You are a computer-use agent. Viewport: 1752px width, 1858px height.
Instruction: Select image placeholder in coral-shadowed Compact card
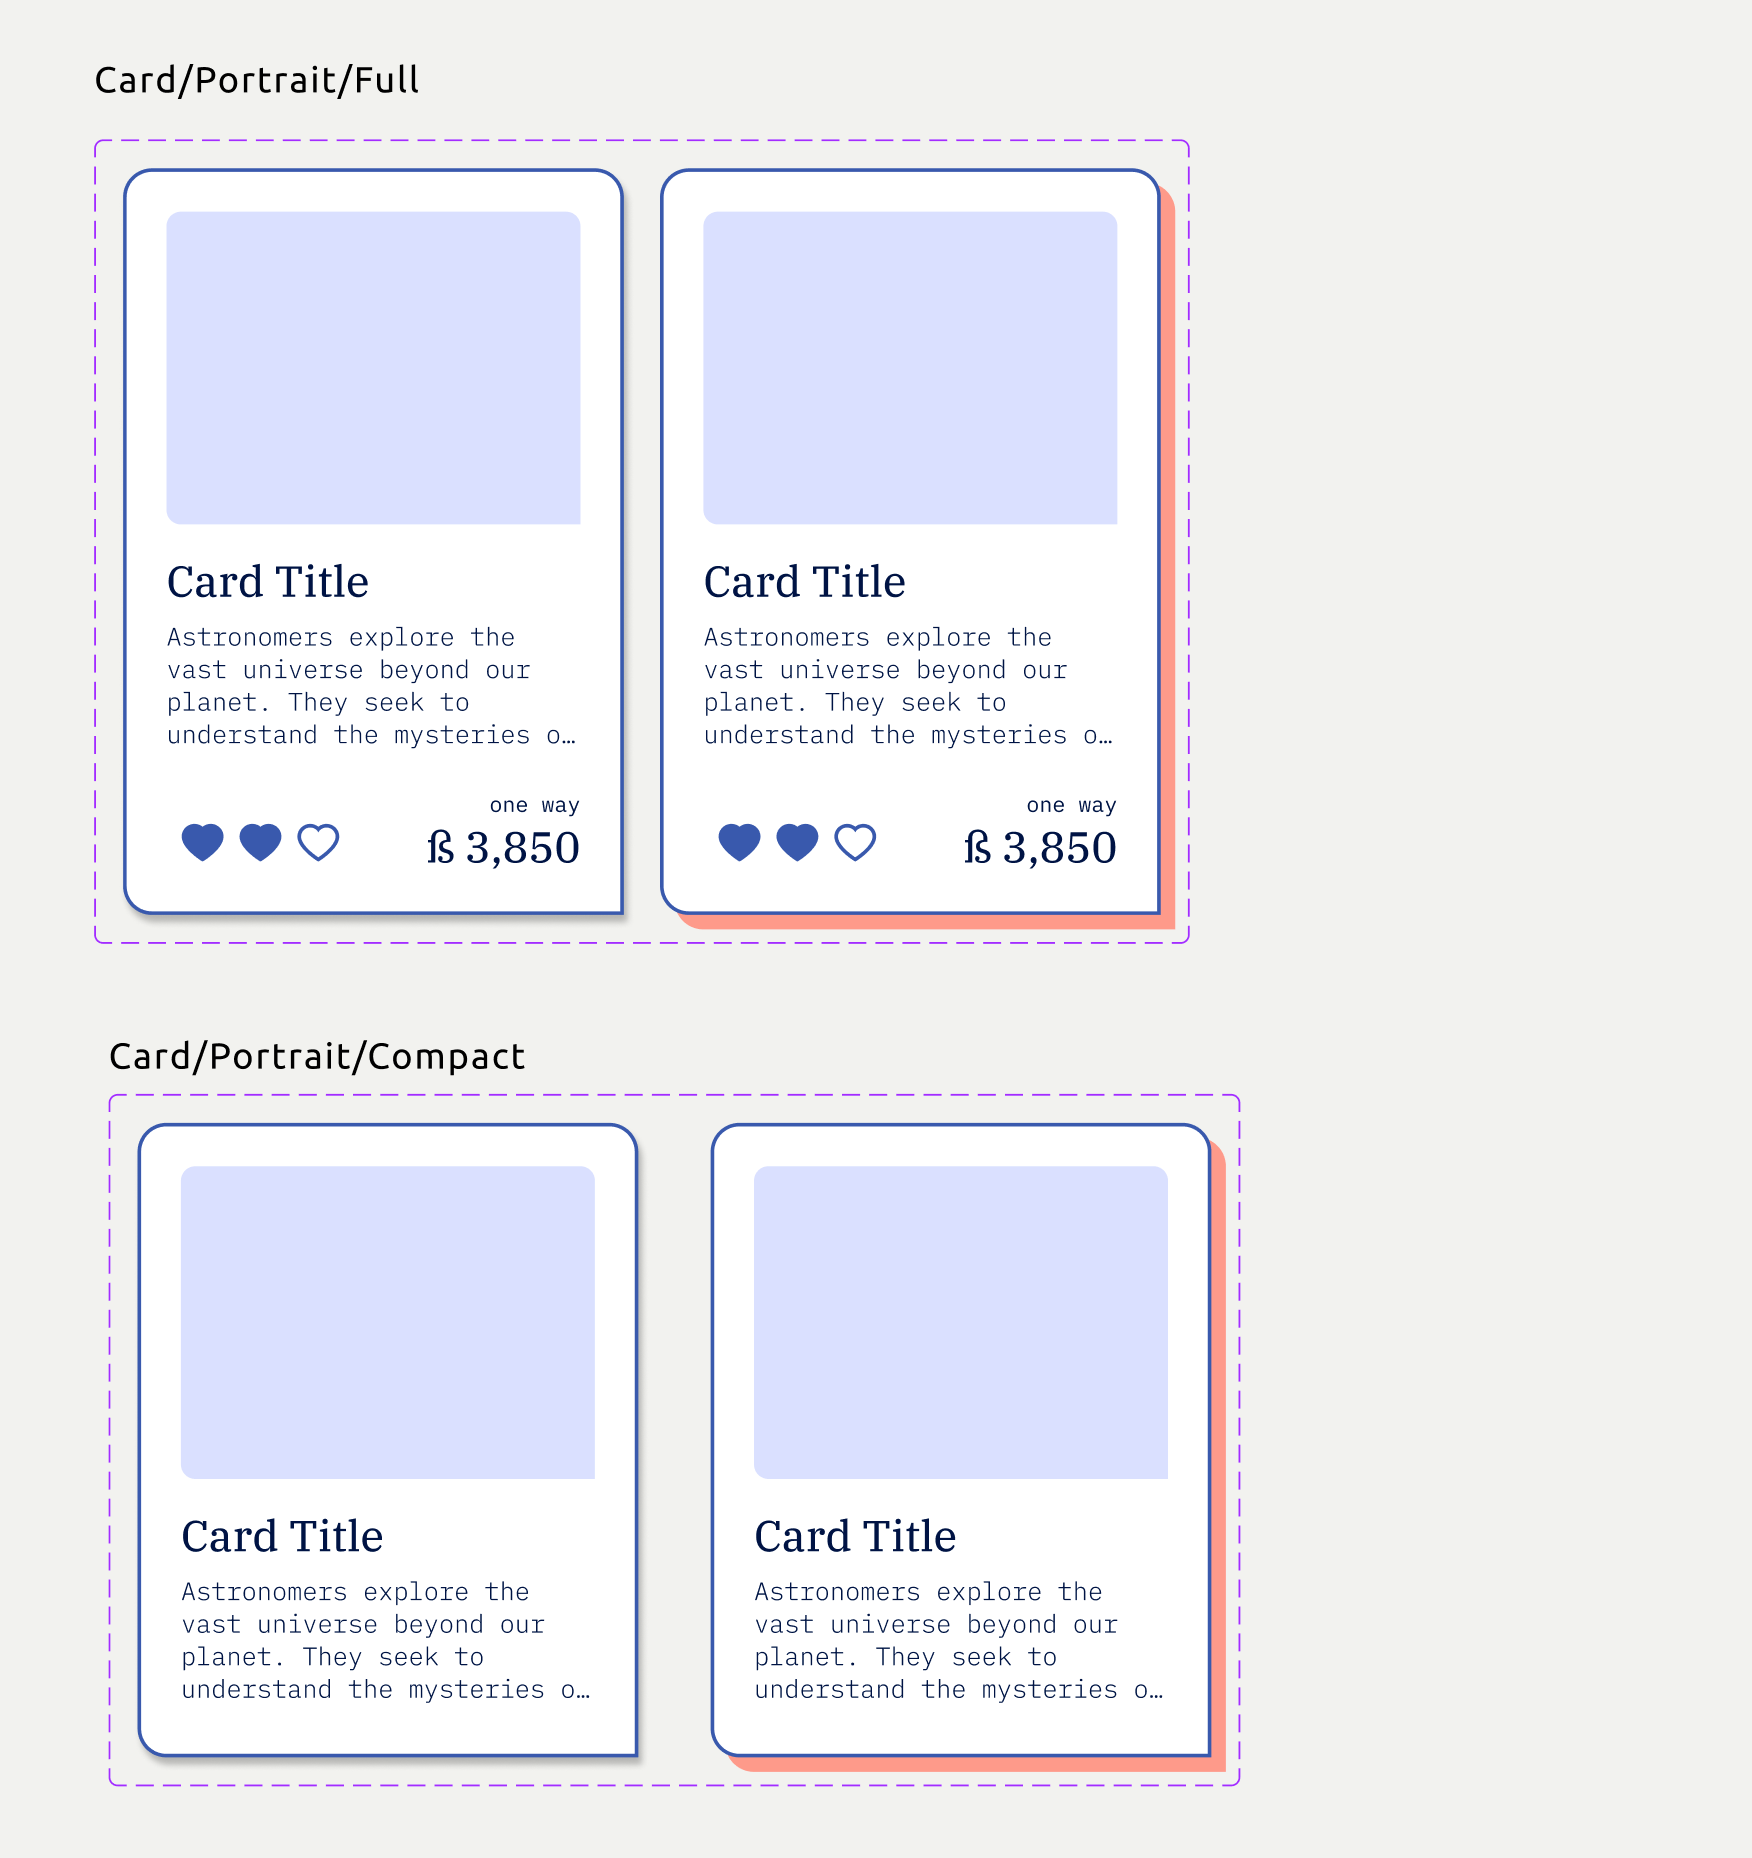[x=961, y=1322]
